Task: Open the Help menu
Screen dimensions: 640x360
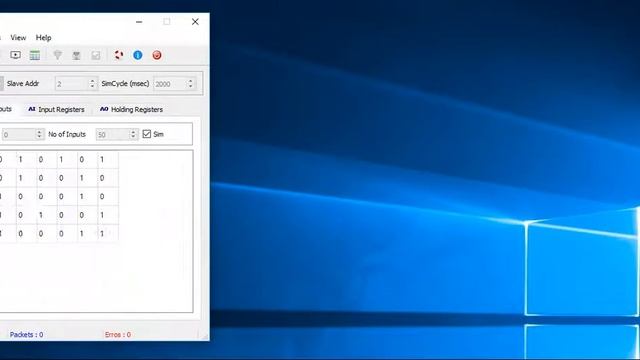Action: coord(44,38)
